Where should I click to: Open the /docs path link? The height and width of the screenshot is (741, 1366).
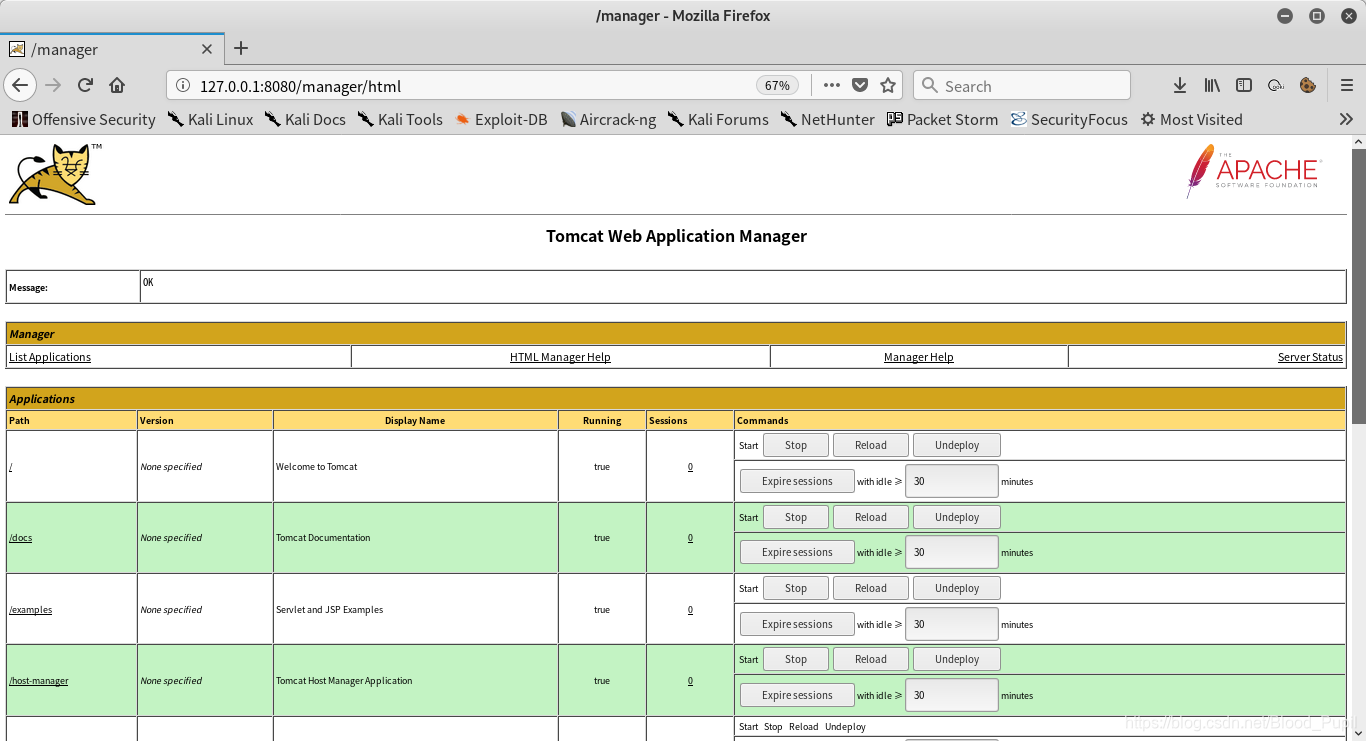pyautogui.click(x=20, y=538)
